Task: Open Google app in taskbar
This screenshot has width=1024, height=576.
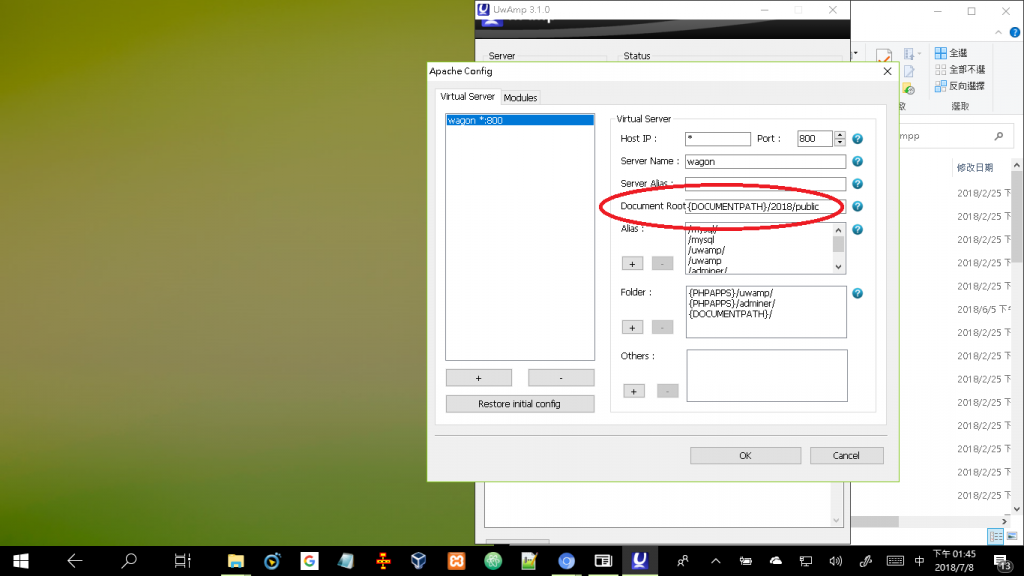Action: (309, 561)
